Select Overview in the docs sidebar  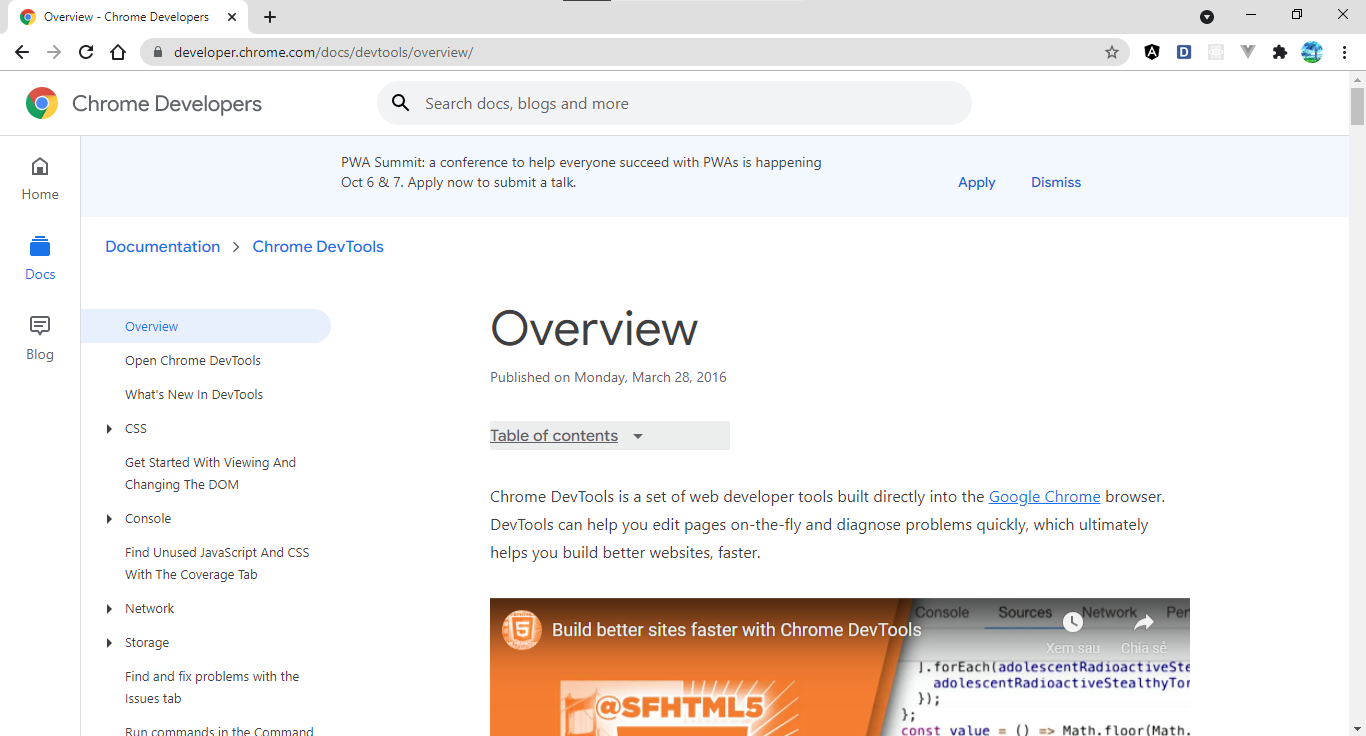click(x=205, y=327)
